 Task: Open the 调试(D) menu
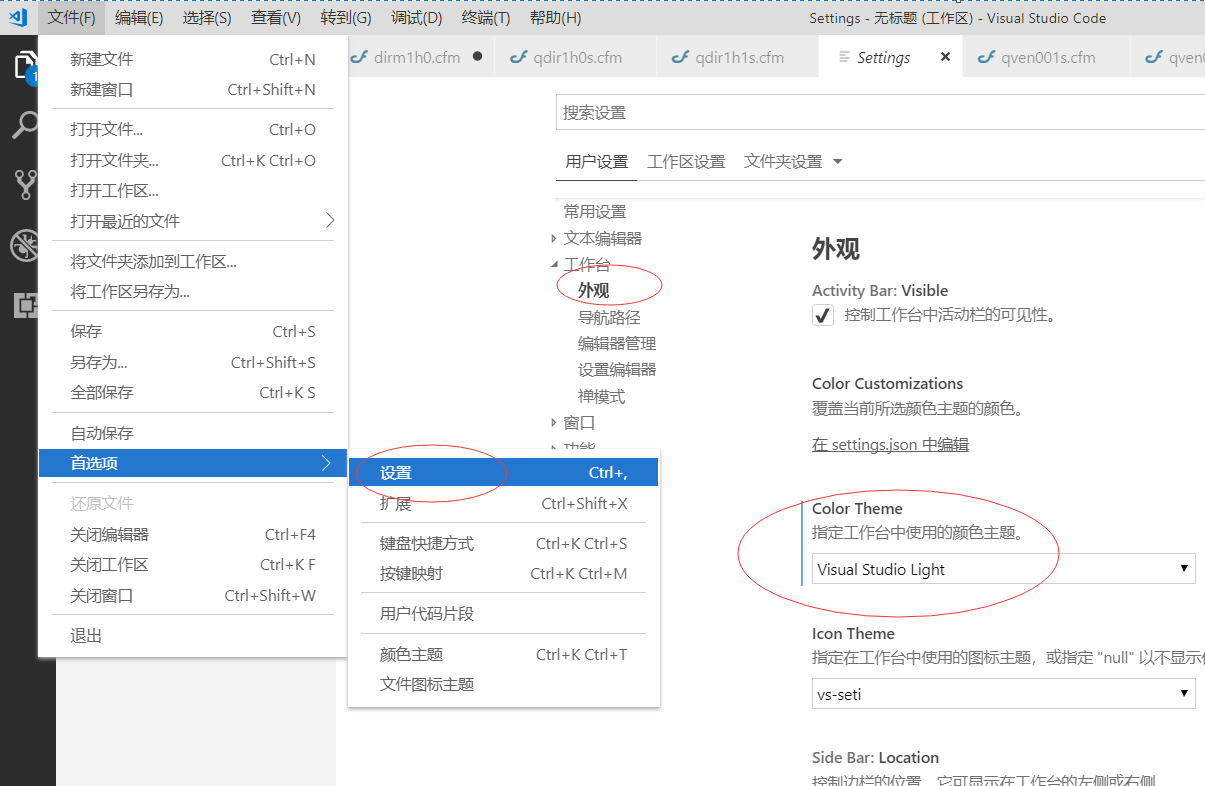[x=417, y=17]
